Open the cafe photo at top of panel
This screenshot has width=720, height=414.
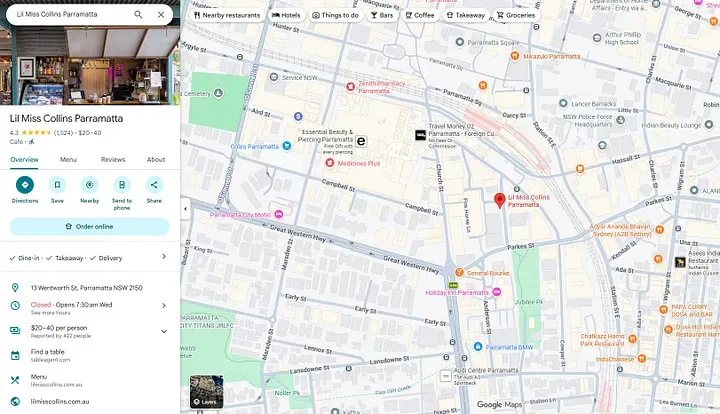90,64
